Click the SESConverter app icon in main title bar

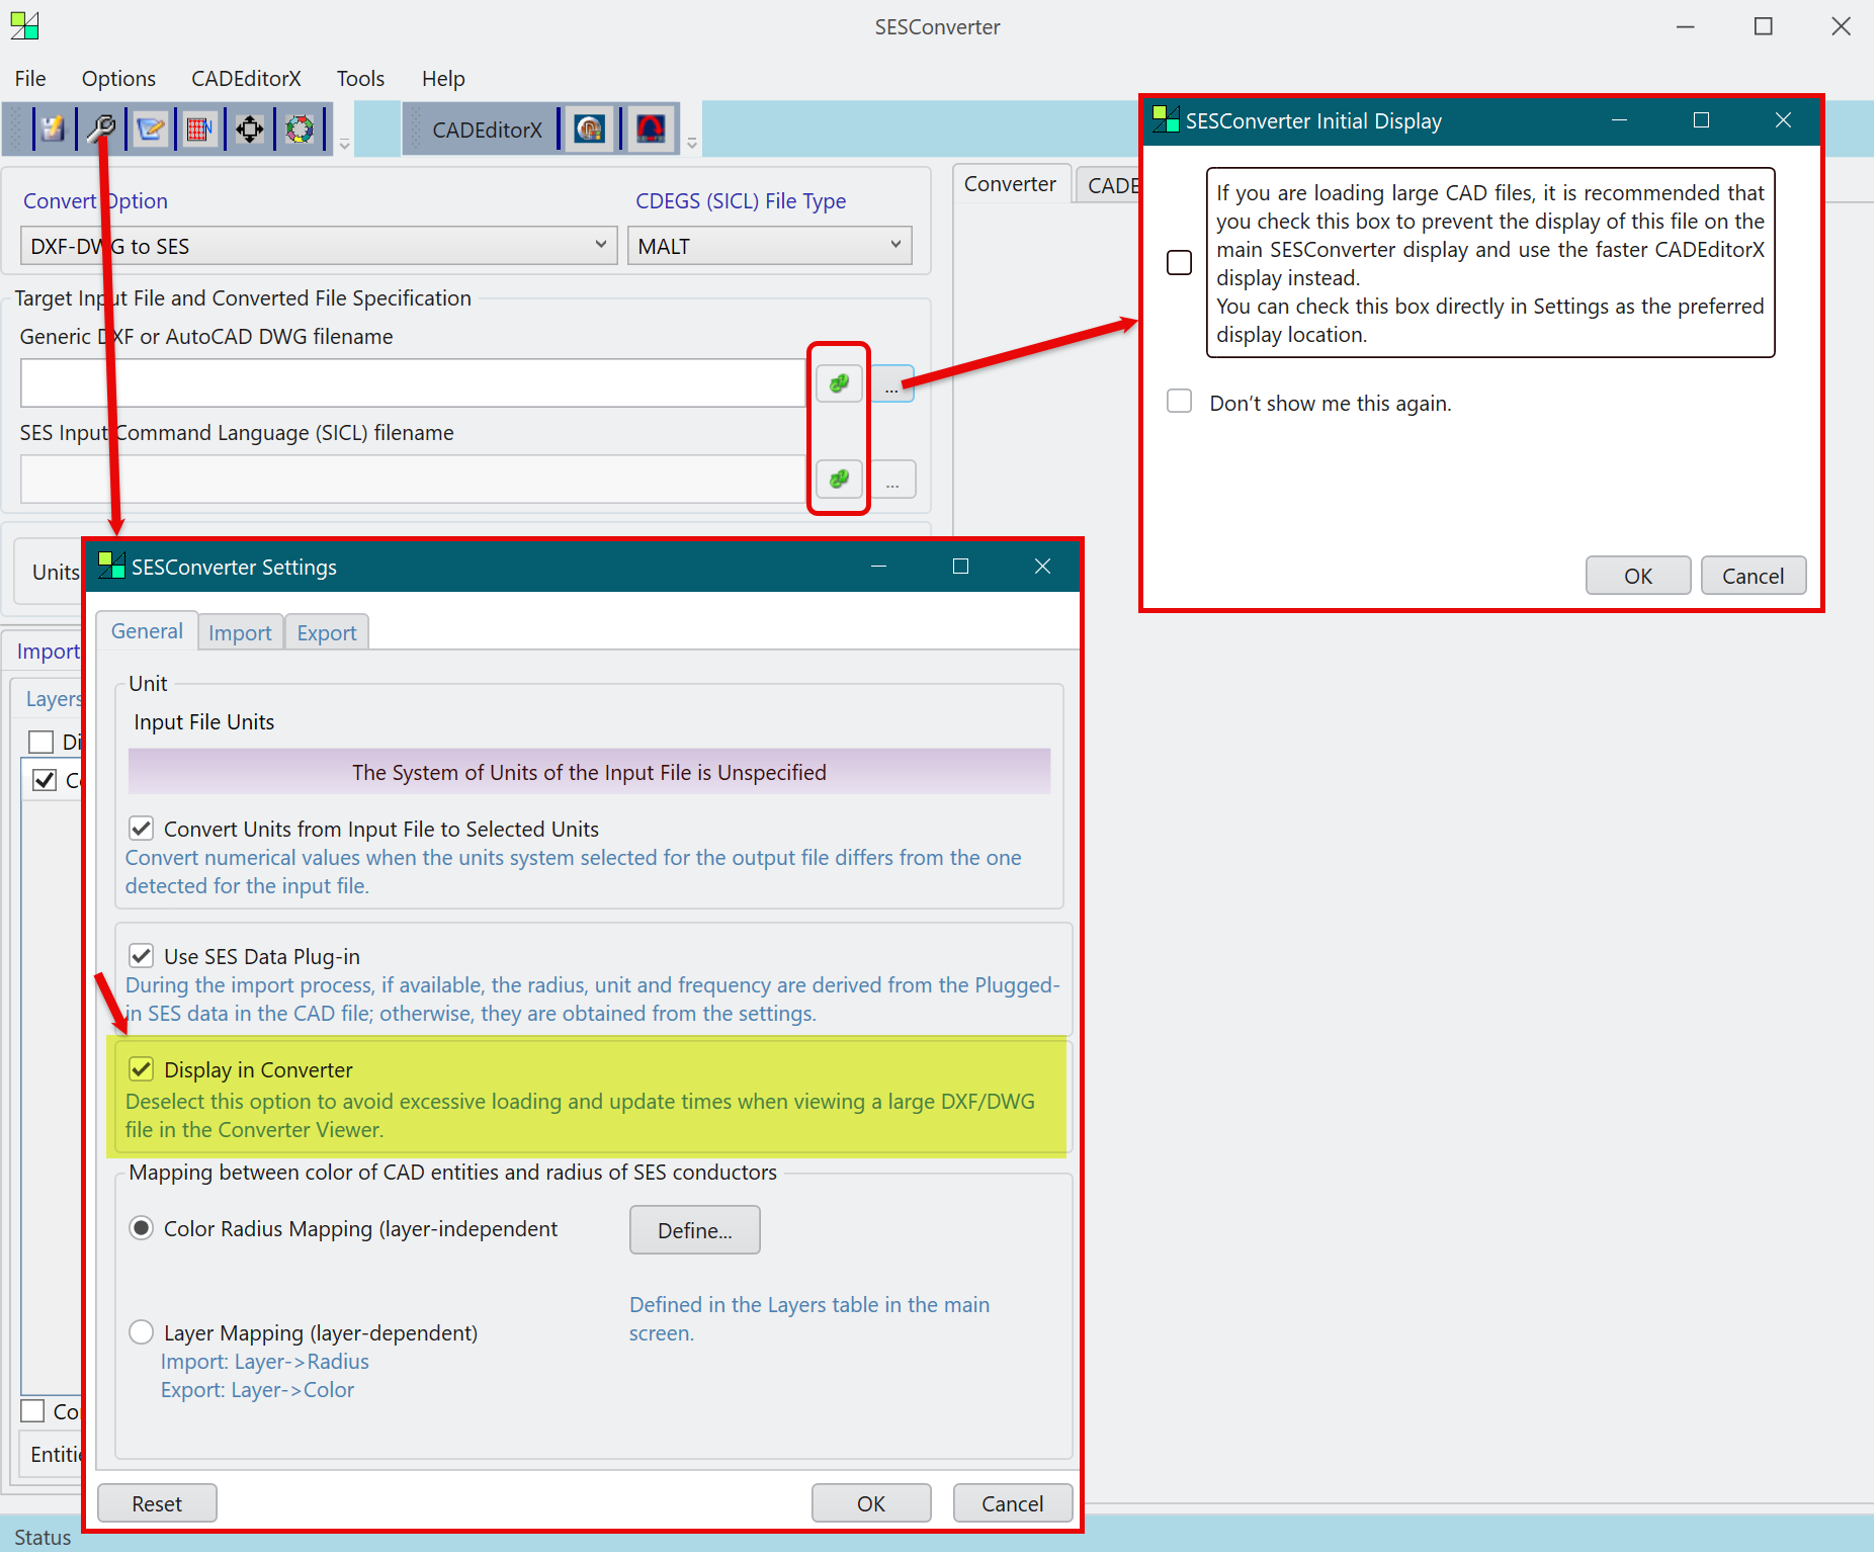pos(24,26)
